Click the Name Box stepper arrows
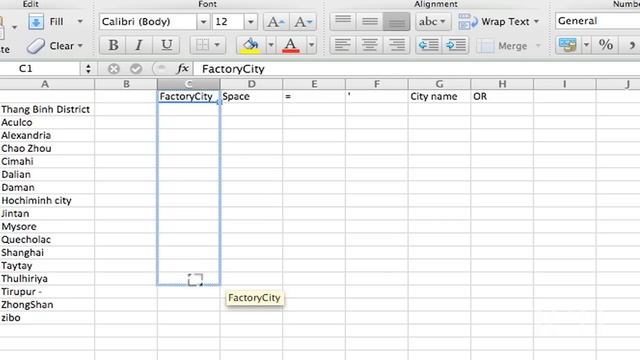 coord(88,69)
